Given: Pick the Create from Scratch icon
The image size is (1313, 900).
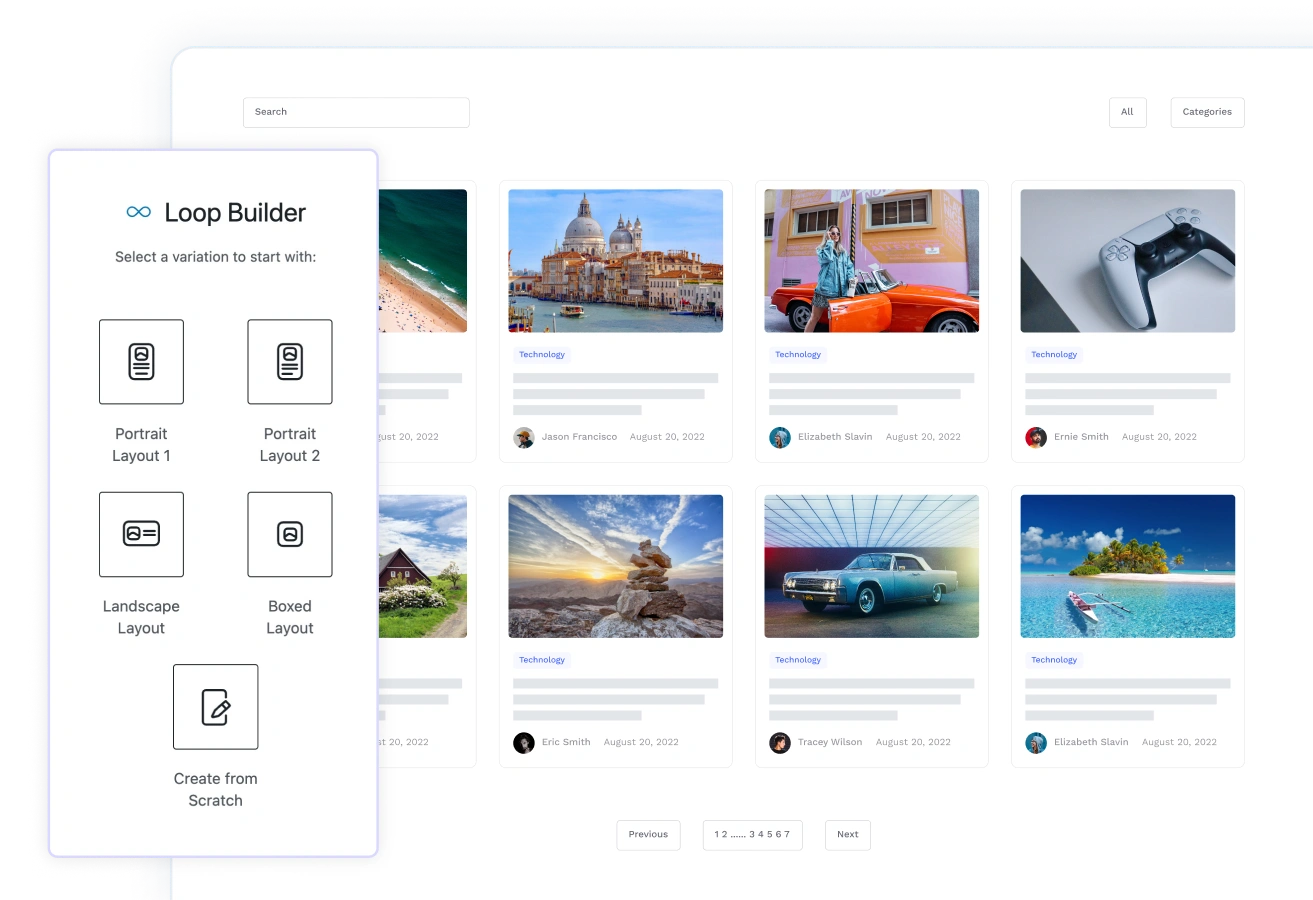Looking at the screenshot, I should [216, 707].
